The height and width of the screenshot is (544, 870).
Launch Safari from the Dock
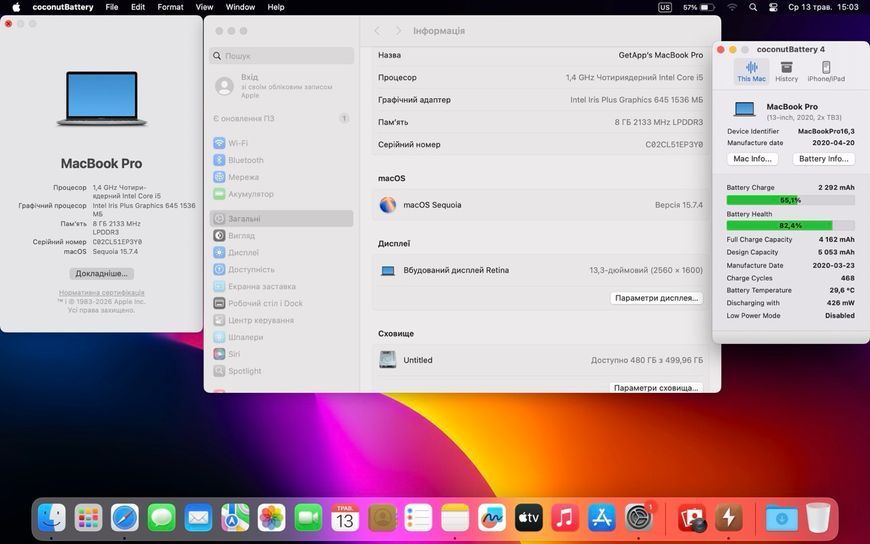(125, 518)
